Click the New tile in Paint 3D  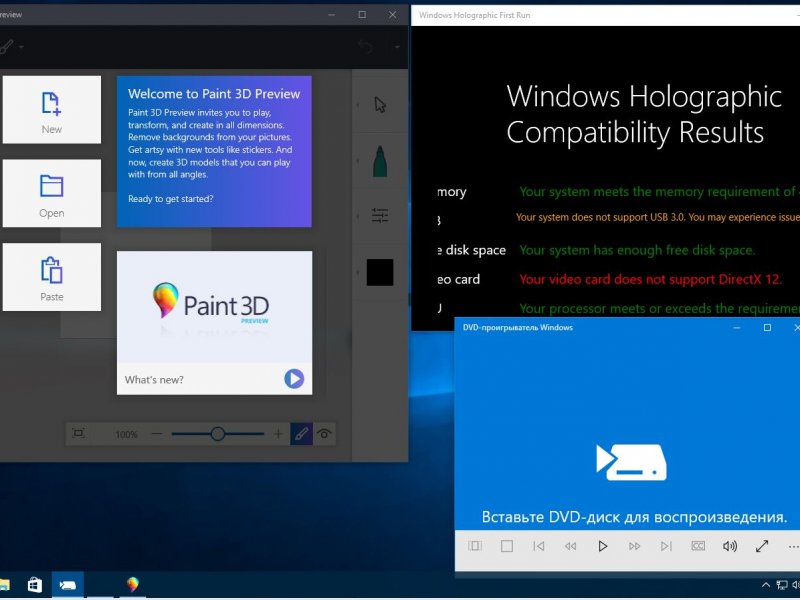52,110
